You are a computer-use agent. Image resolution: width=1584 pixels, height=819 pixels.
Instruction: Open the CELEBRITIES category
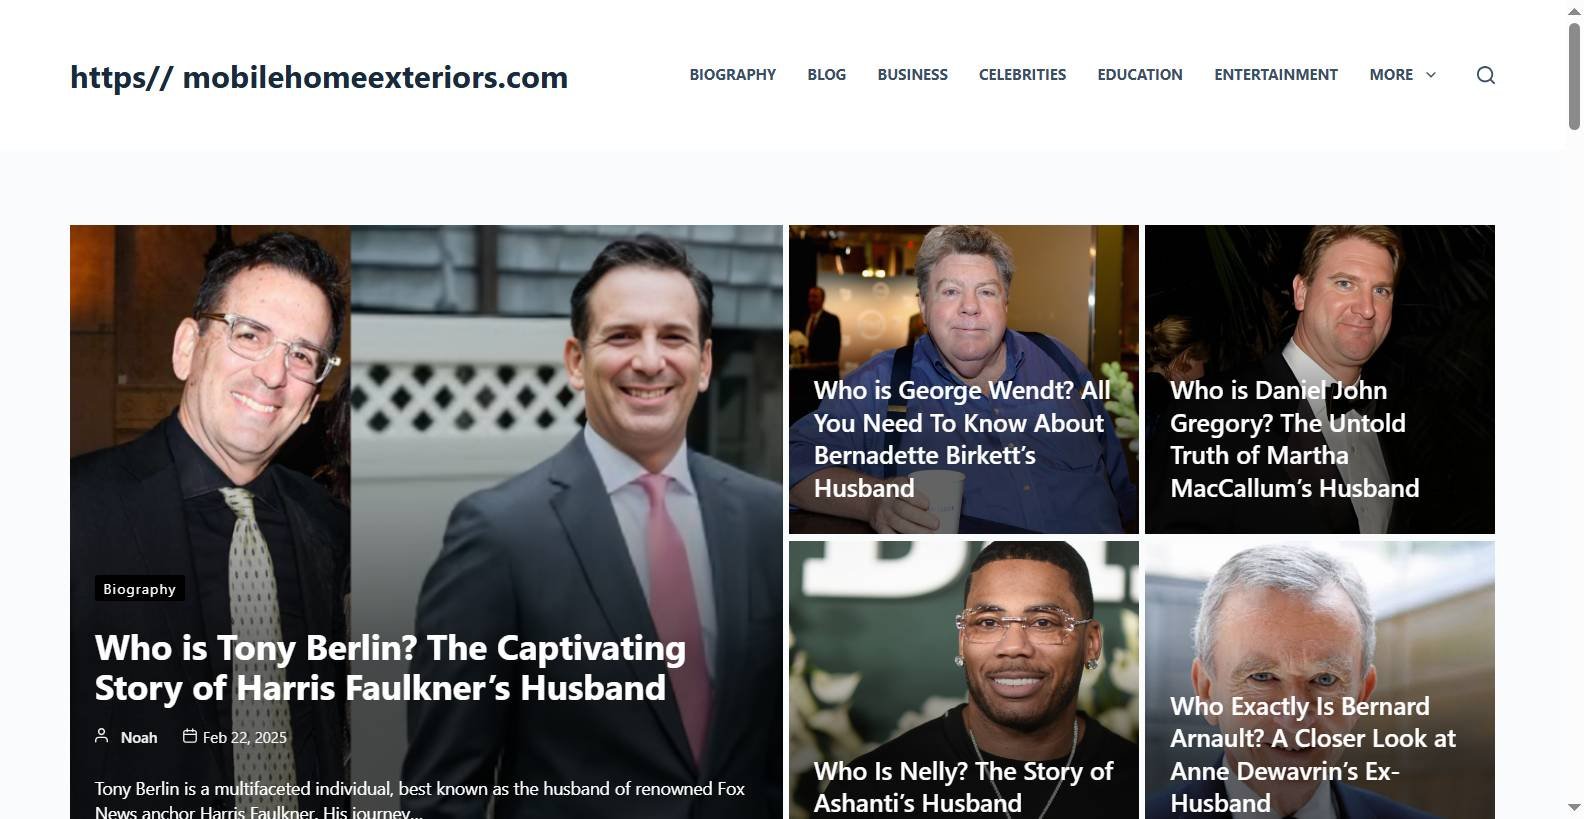tap(1022, 75)
